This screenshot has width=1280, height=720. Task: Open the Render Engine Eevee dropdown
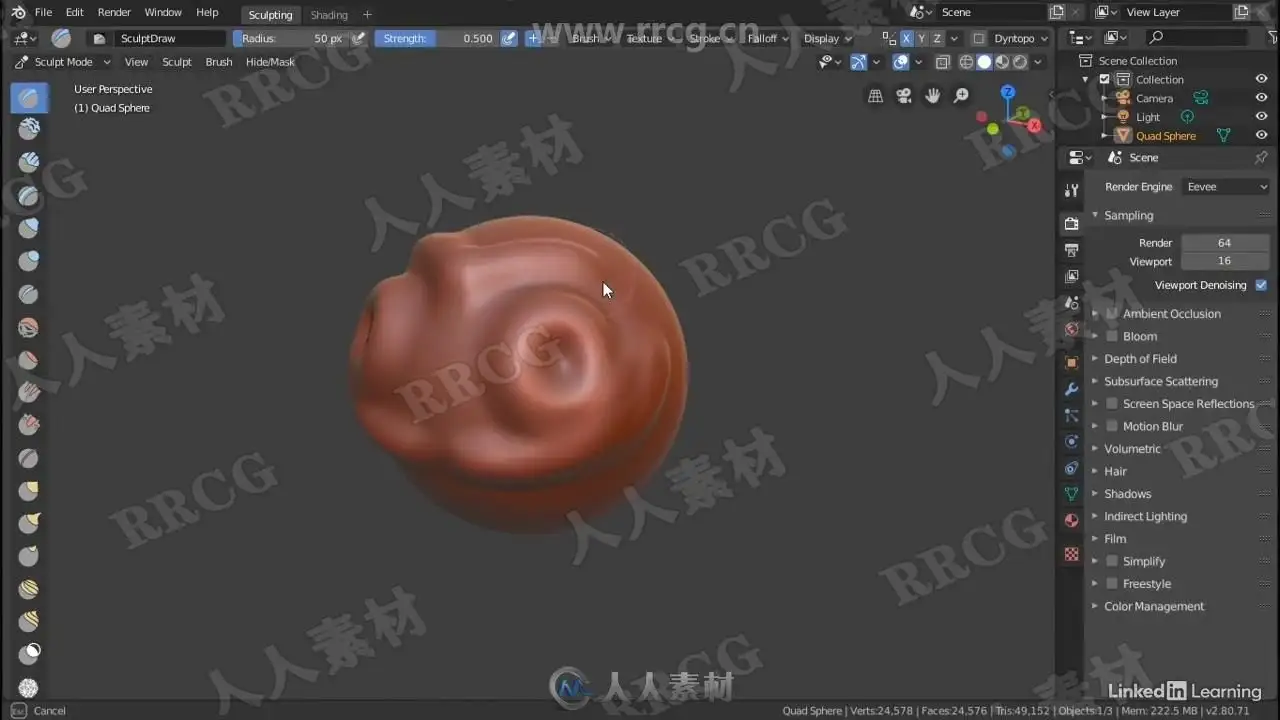tap(1226, 187)
